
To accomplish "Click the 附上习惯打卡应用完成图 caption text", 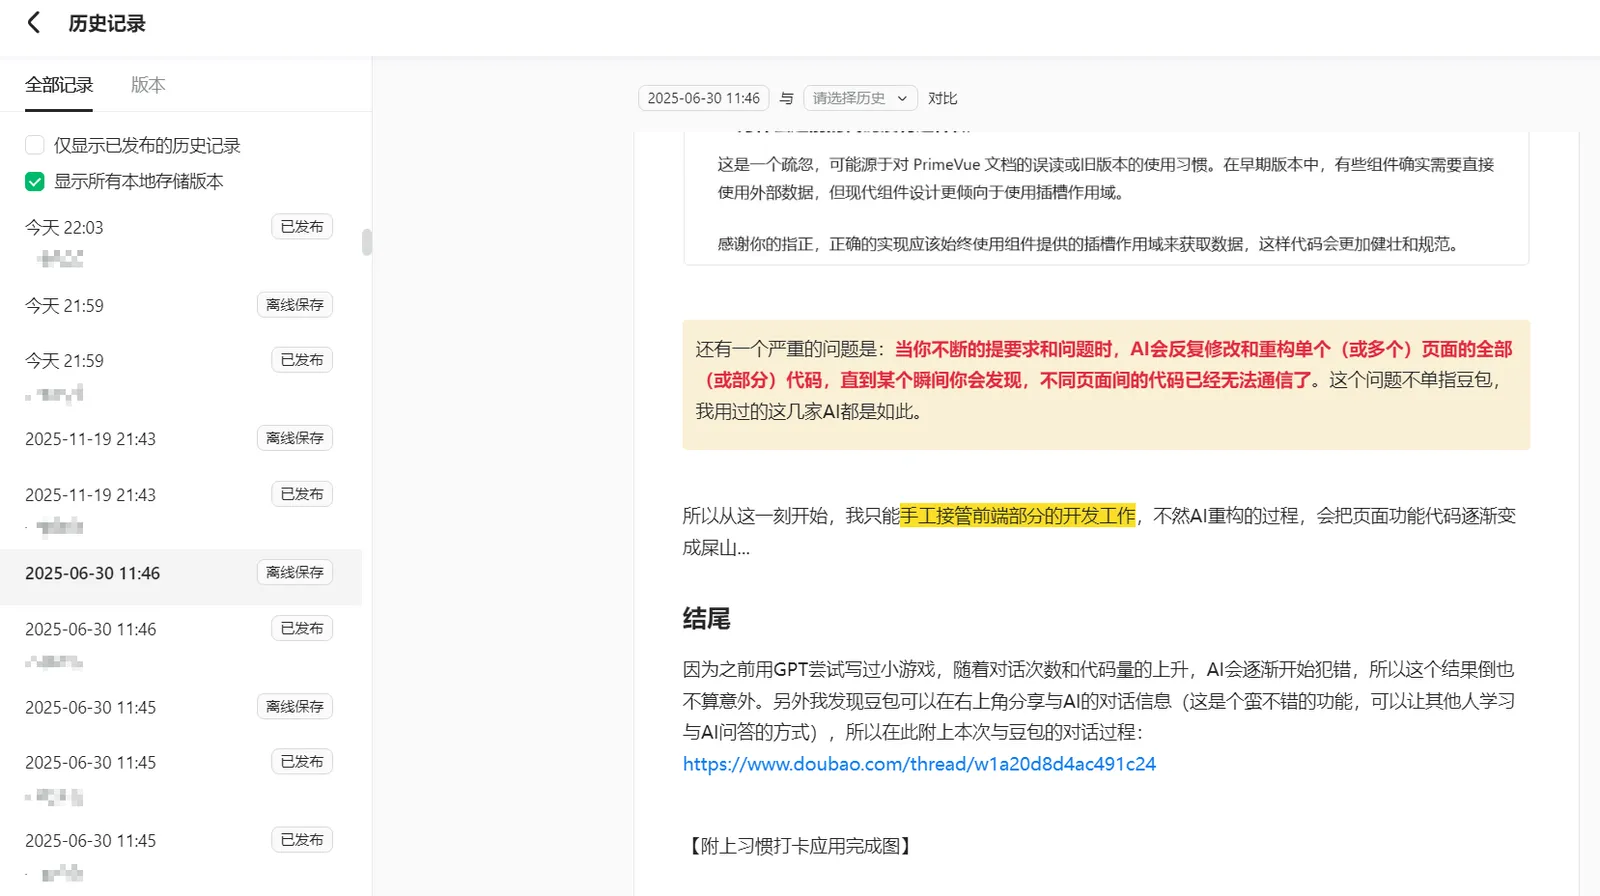I will tap(800, 846).
